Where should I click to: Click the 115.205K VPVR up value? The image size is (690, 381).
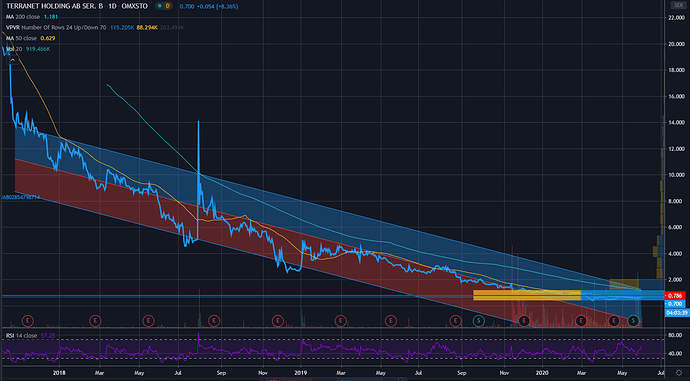point(122,27)
